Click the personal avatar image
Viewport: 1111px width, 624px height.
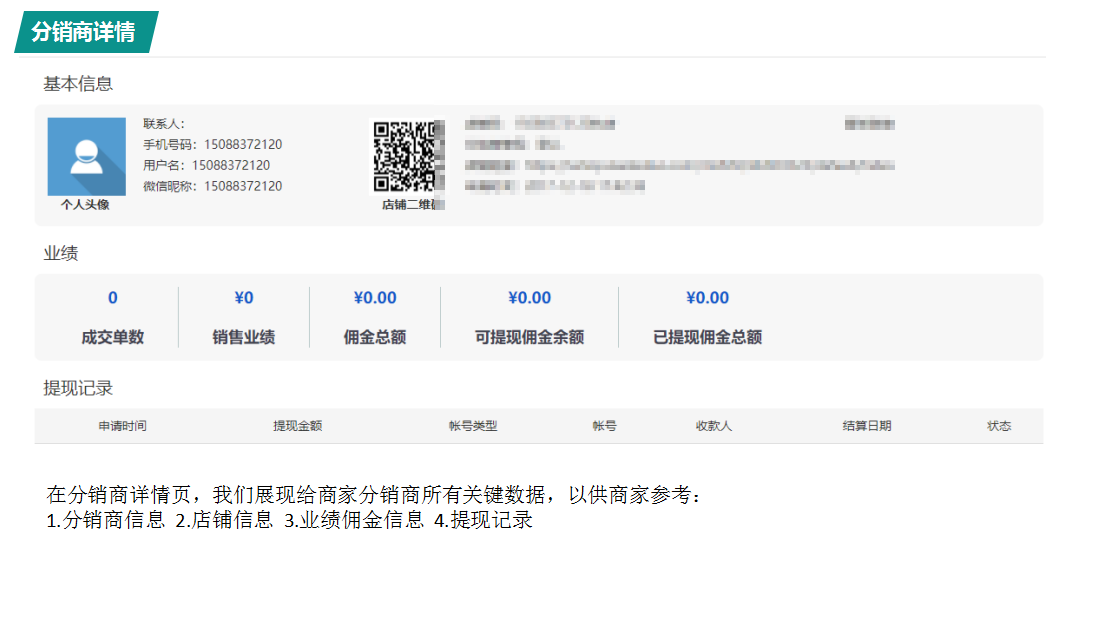click(x=86, y=156)
